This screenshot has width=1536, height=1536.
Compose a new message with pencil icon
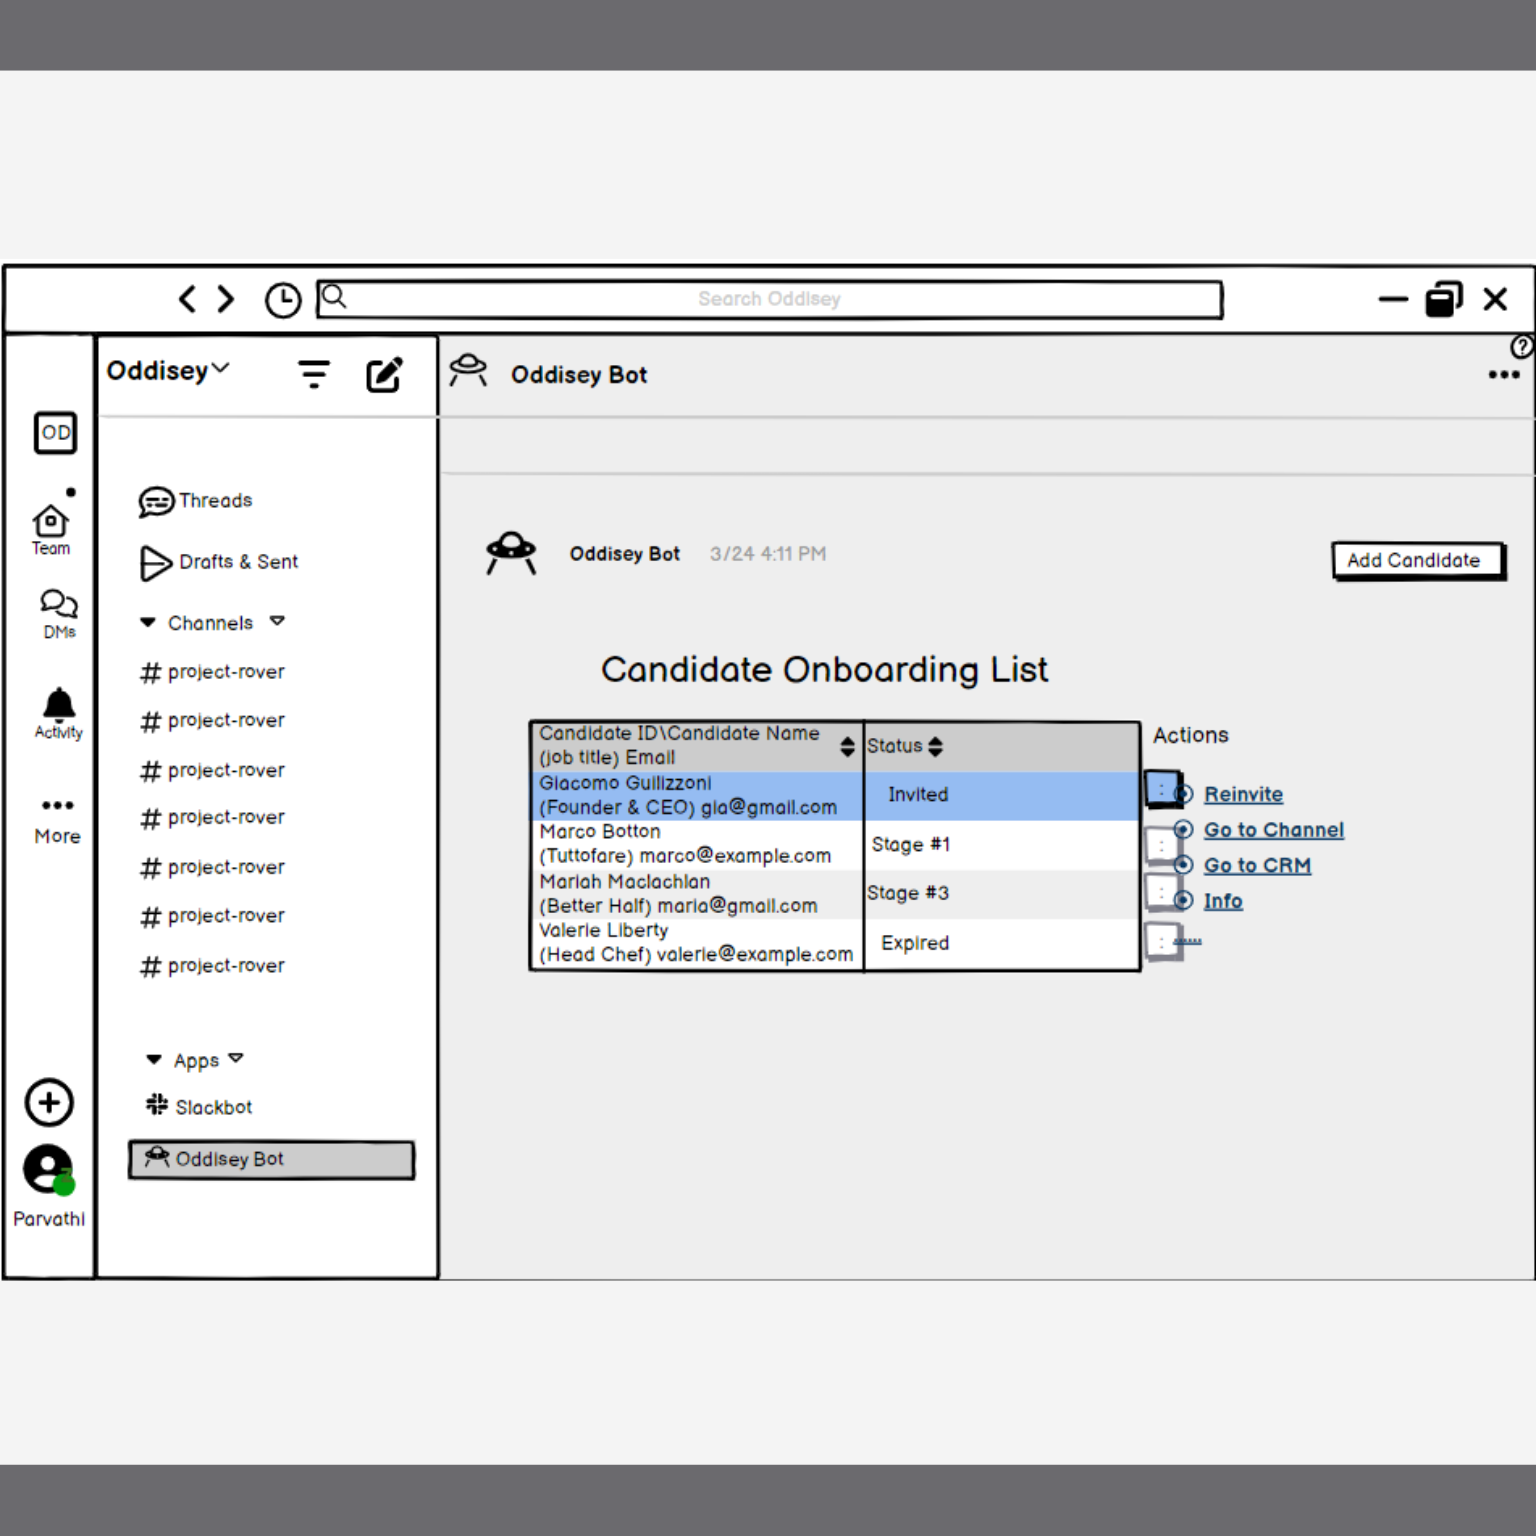pyautogui.click(x=385, y=374)
